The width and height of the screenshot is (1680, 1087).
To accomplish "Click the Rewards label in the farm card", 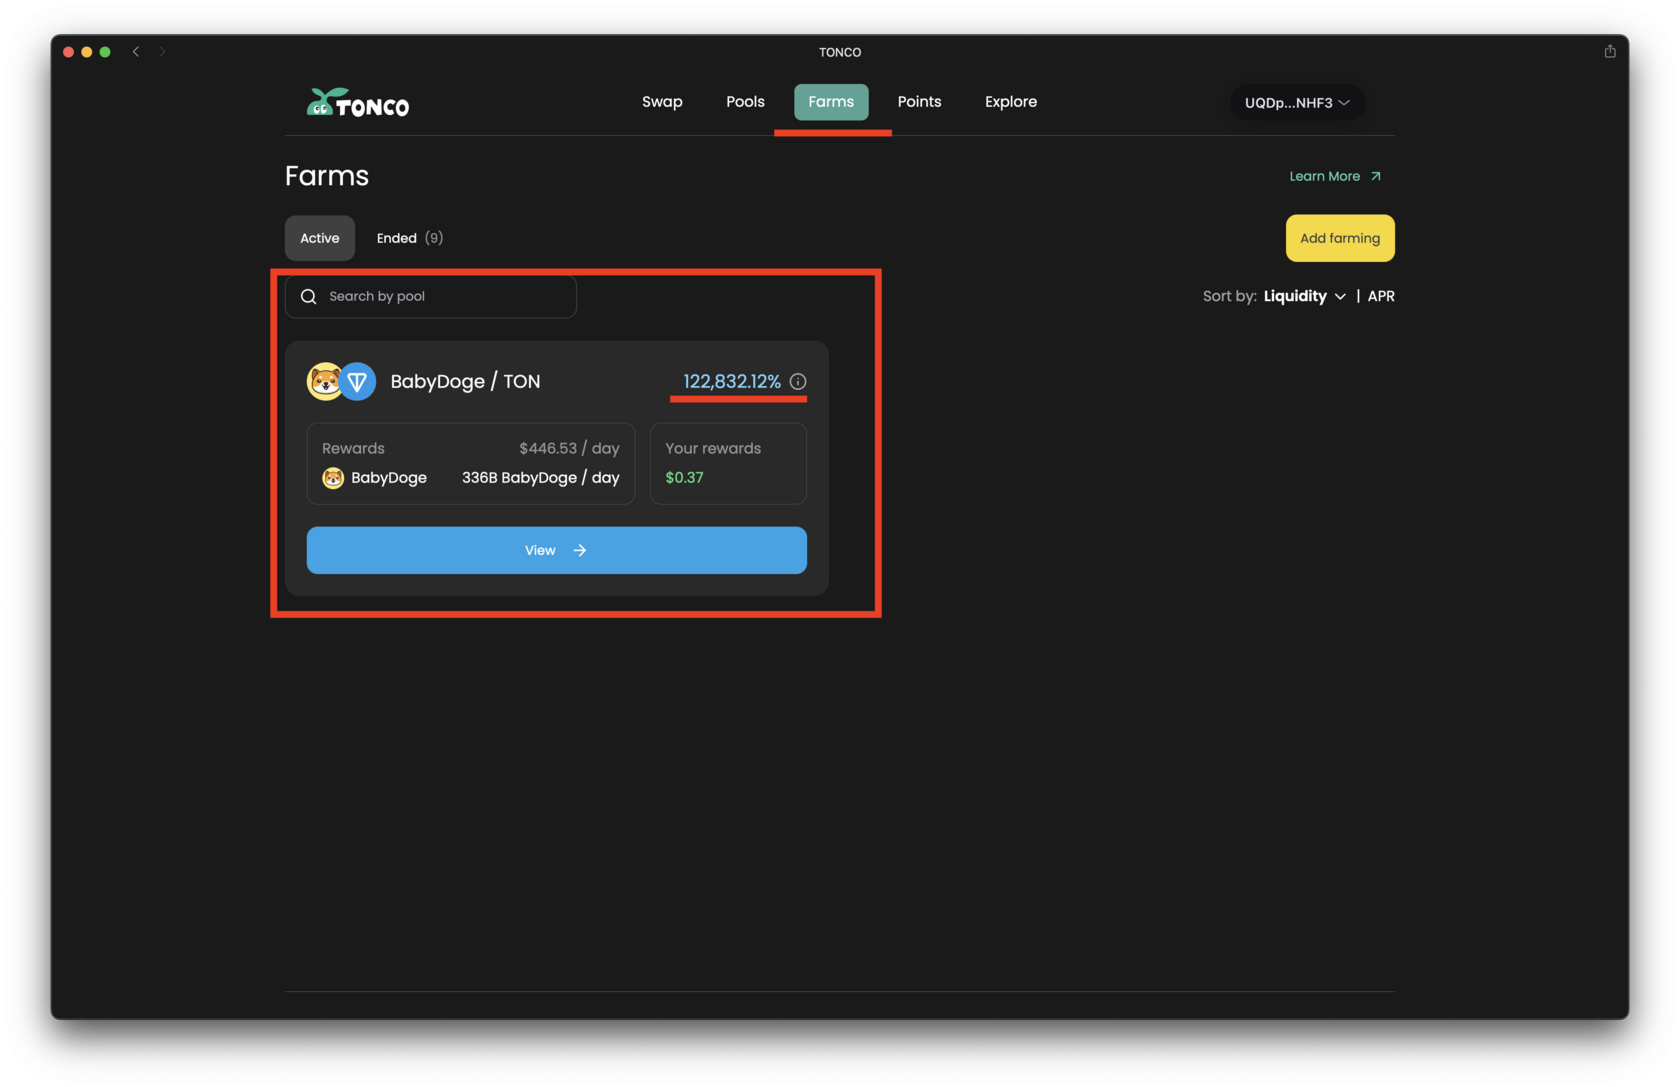I will coord(353,448).
